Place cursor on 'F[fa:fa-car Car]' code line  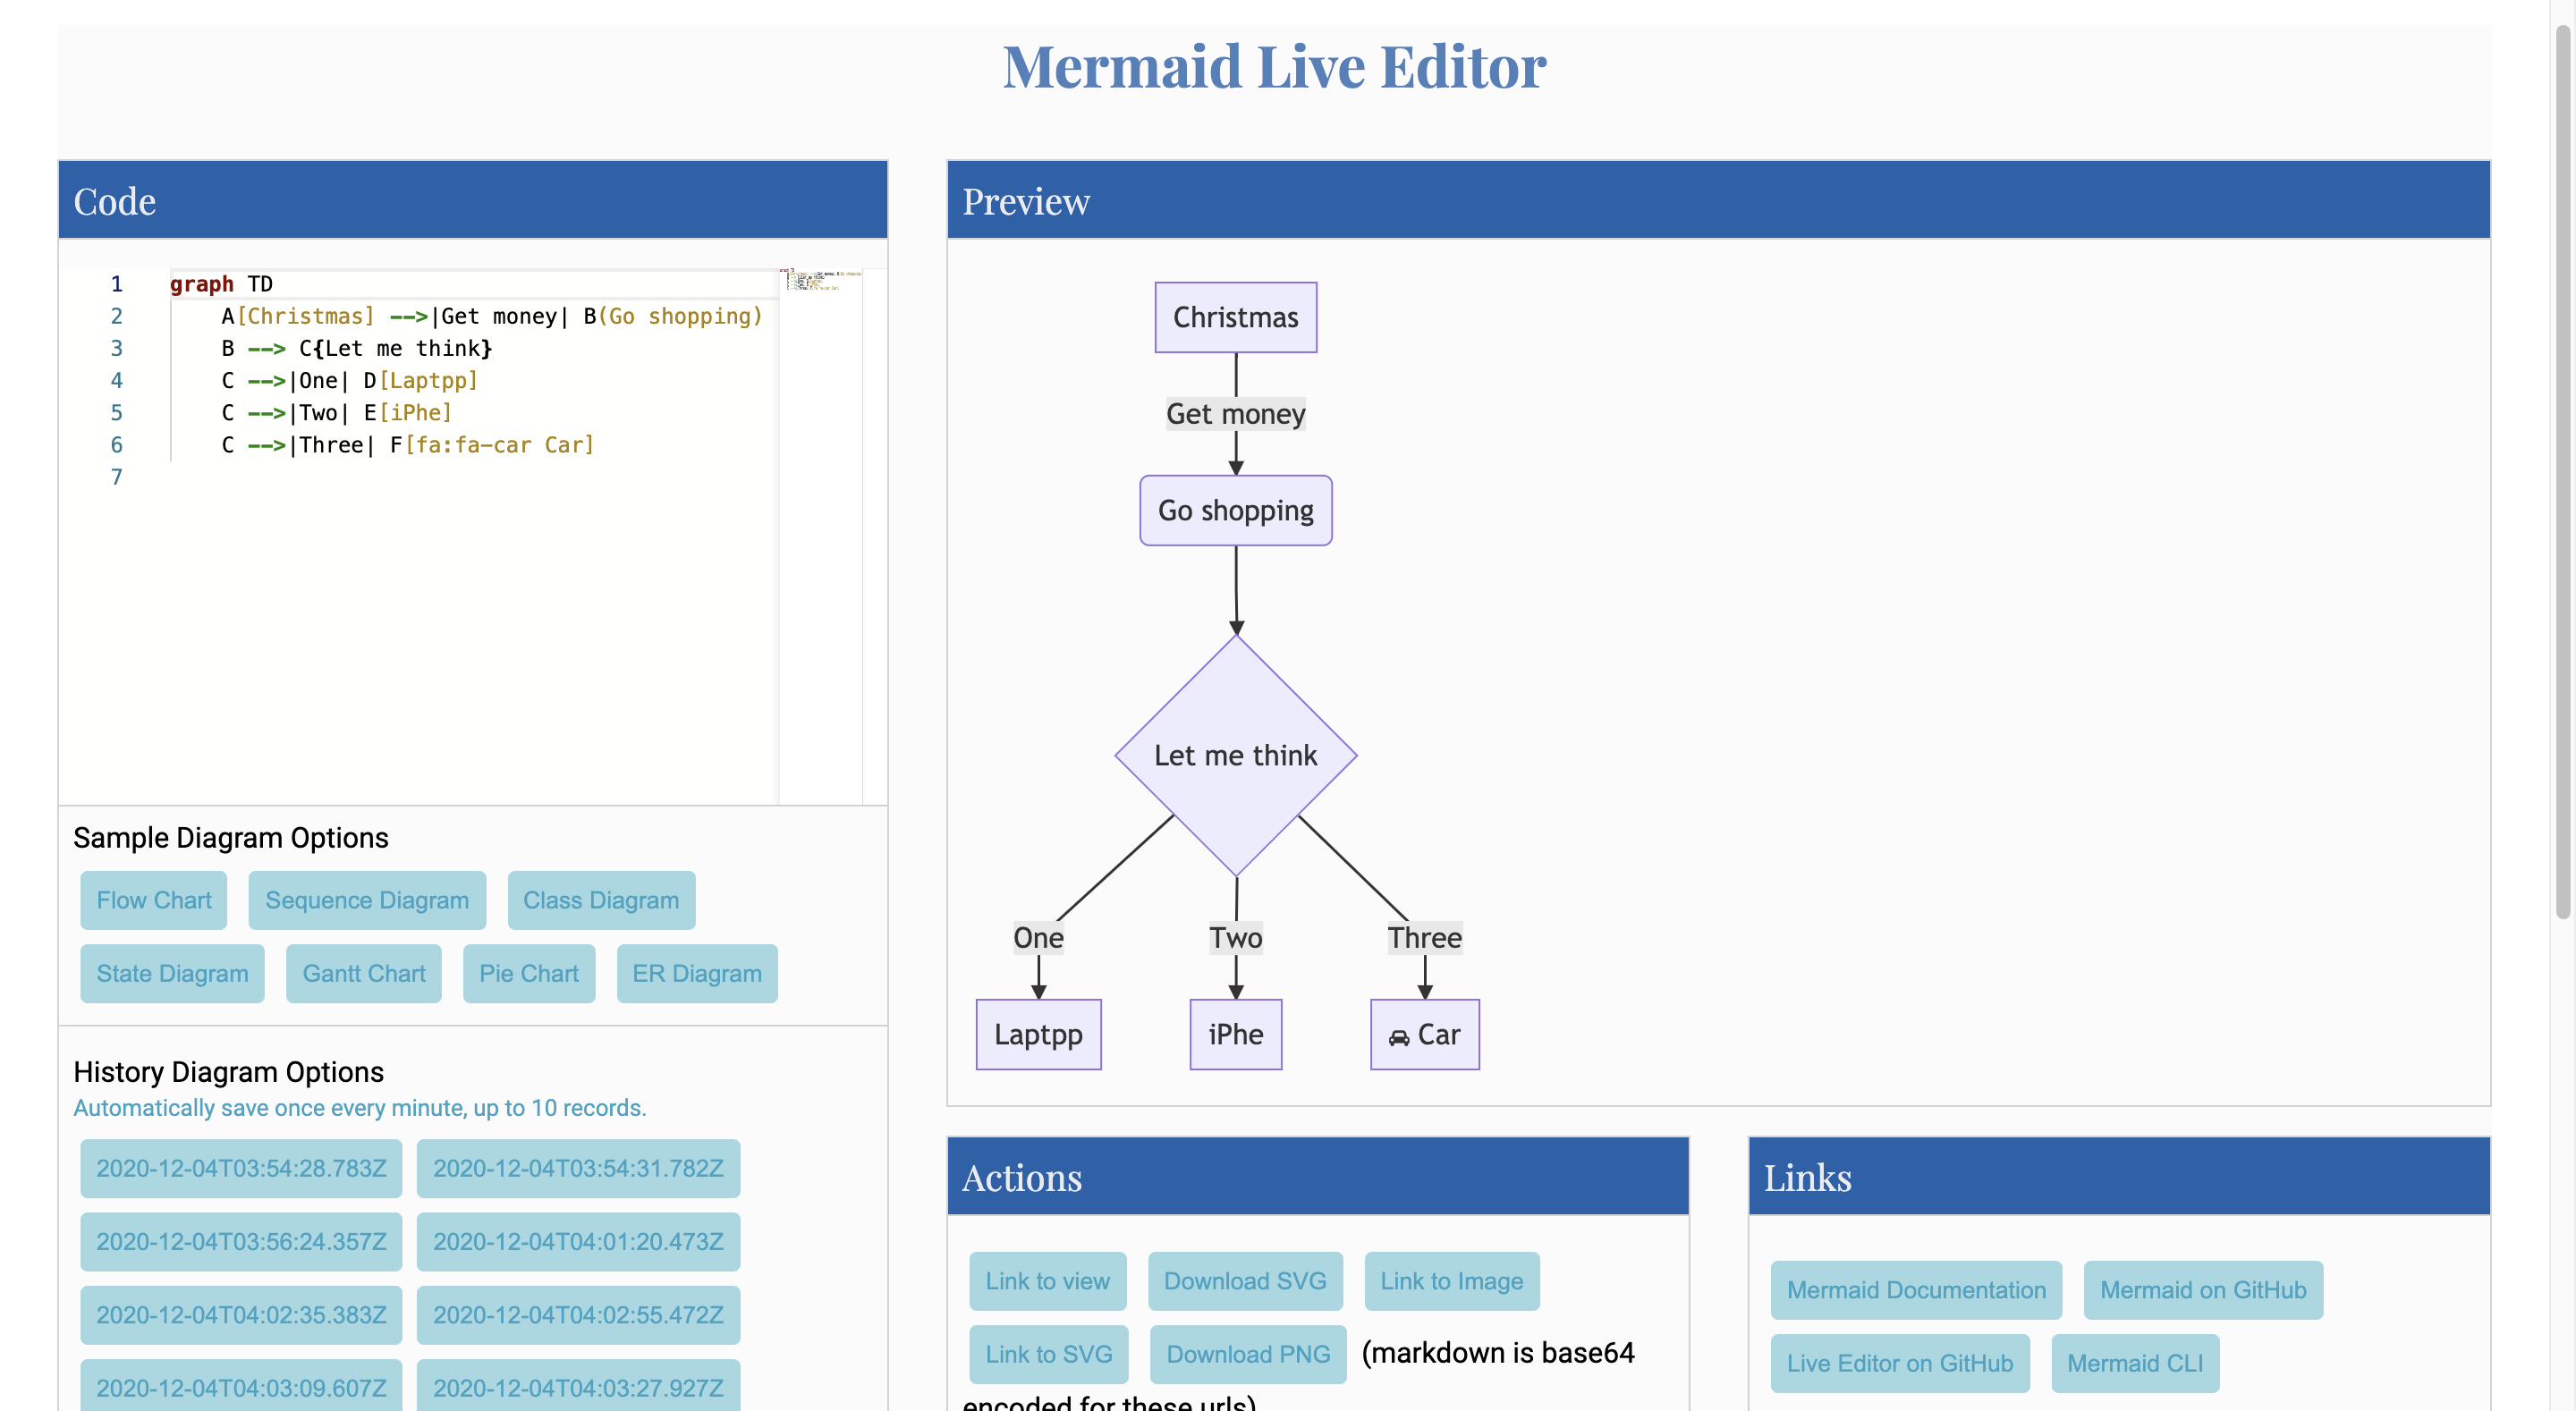tap(408, 445)
